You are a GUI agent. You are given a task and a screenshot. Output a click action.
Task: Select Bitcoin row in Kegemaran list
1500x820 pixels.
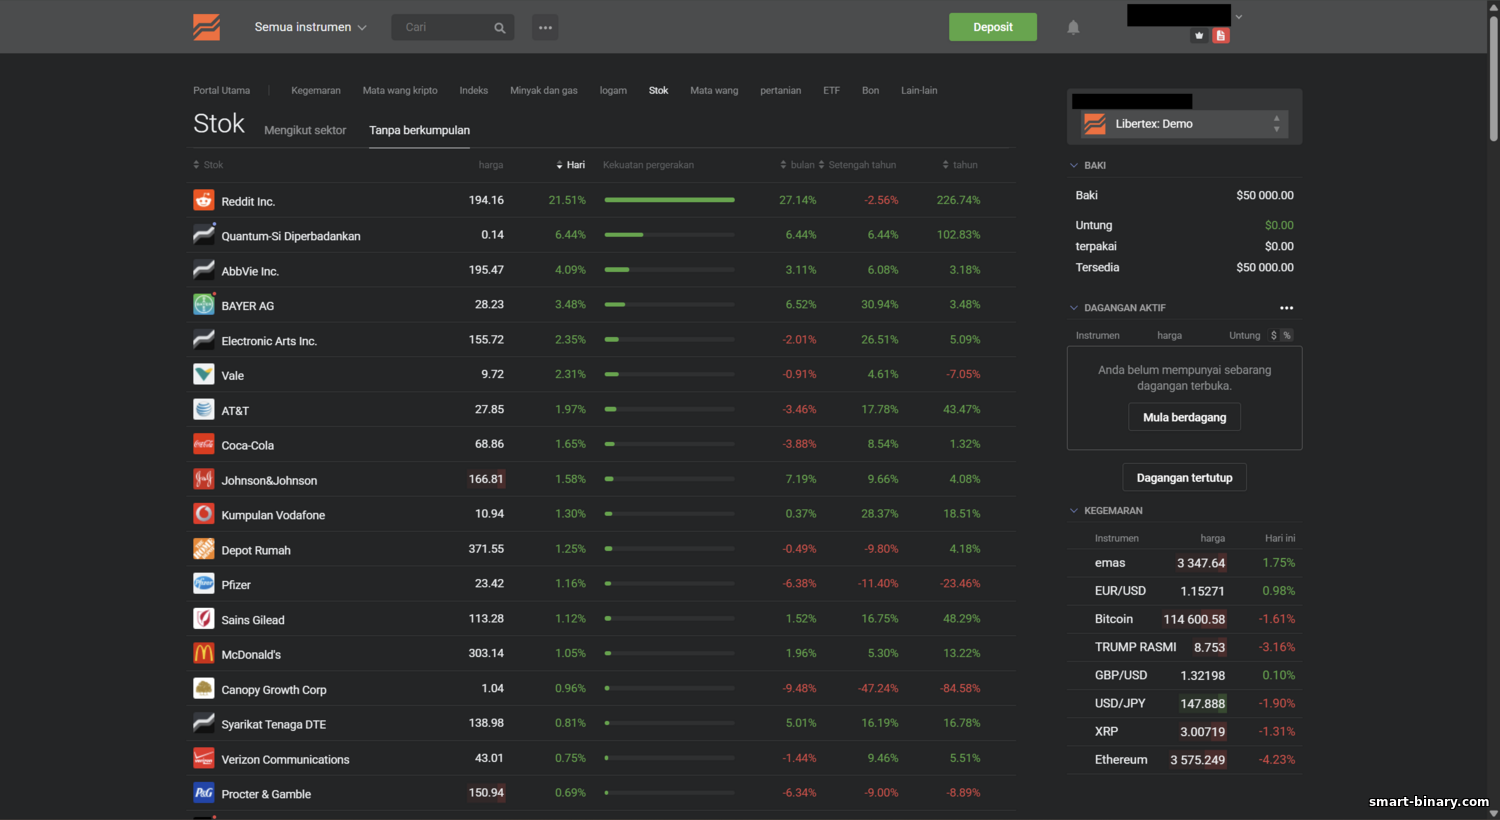1185,619
